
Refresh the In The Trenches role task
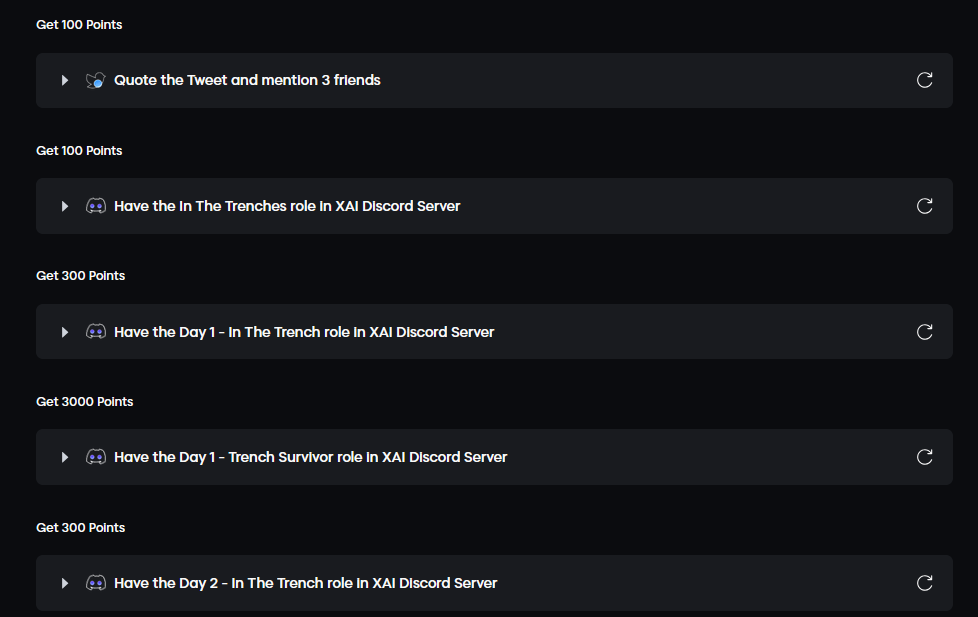click(x=925, y=206)
